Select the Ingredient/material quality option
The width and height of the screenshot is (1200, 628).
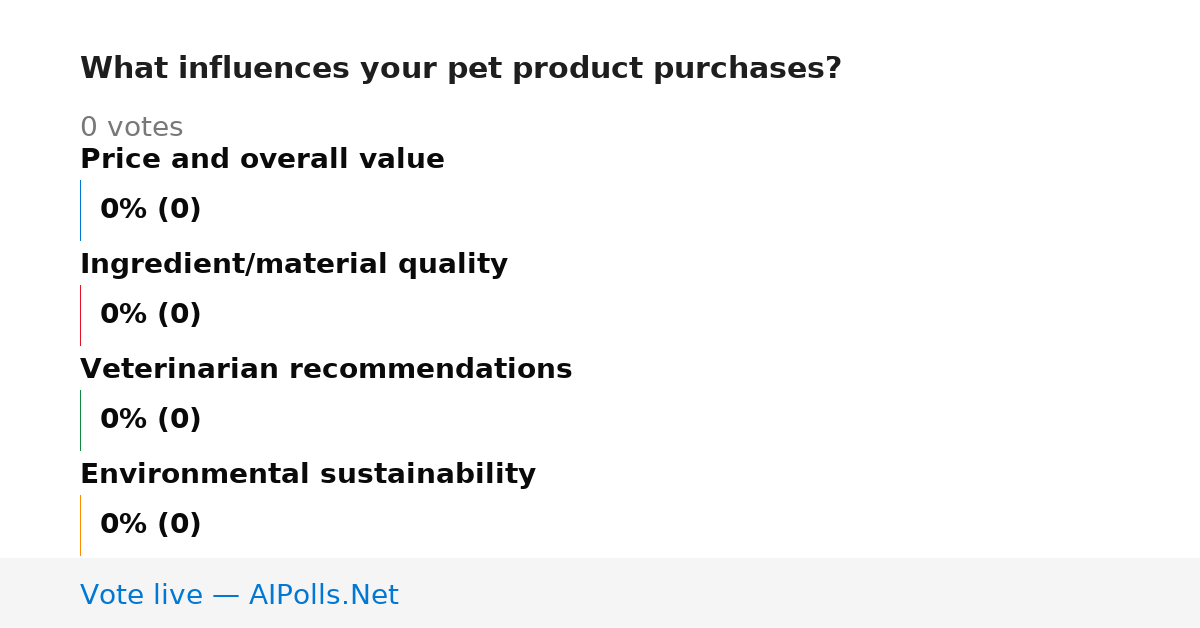294,264
